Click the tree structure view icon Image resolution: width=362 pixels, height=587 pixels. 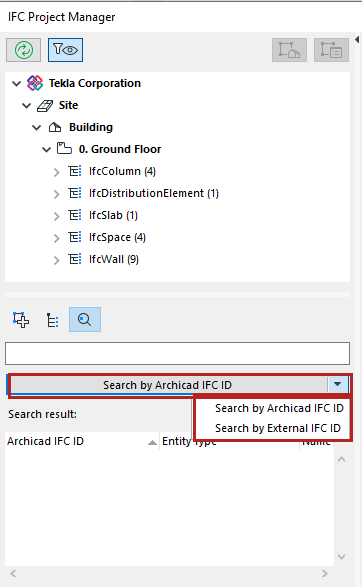52,320
